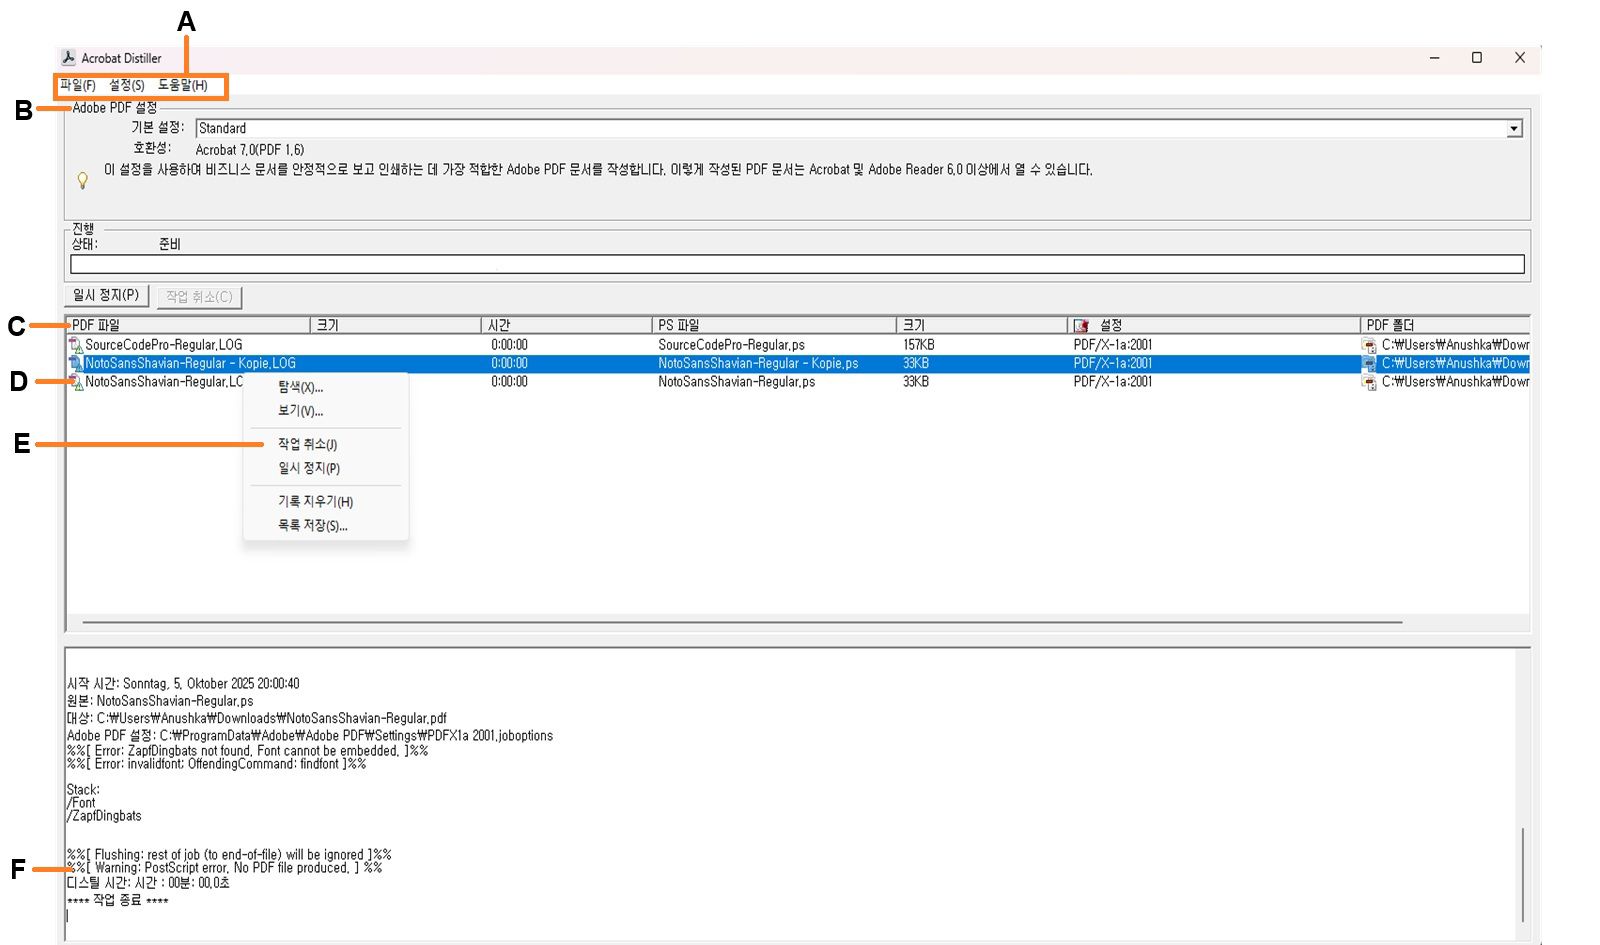
Task: Sort by the PDF 파일 column header
Action: pos(189,326)
